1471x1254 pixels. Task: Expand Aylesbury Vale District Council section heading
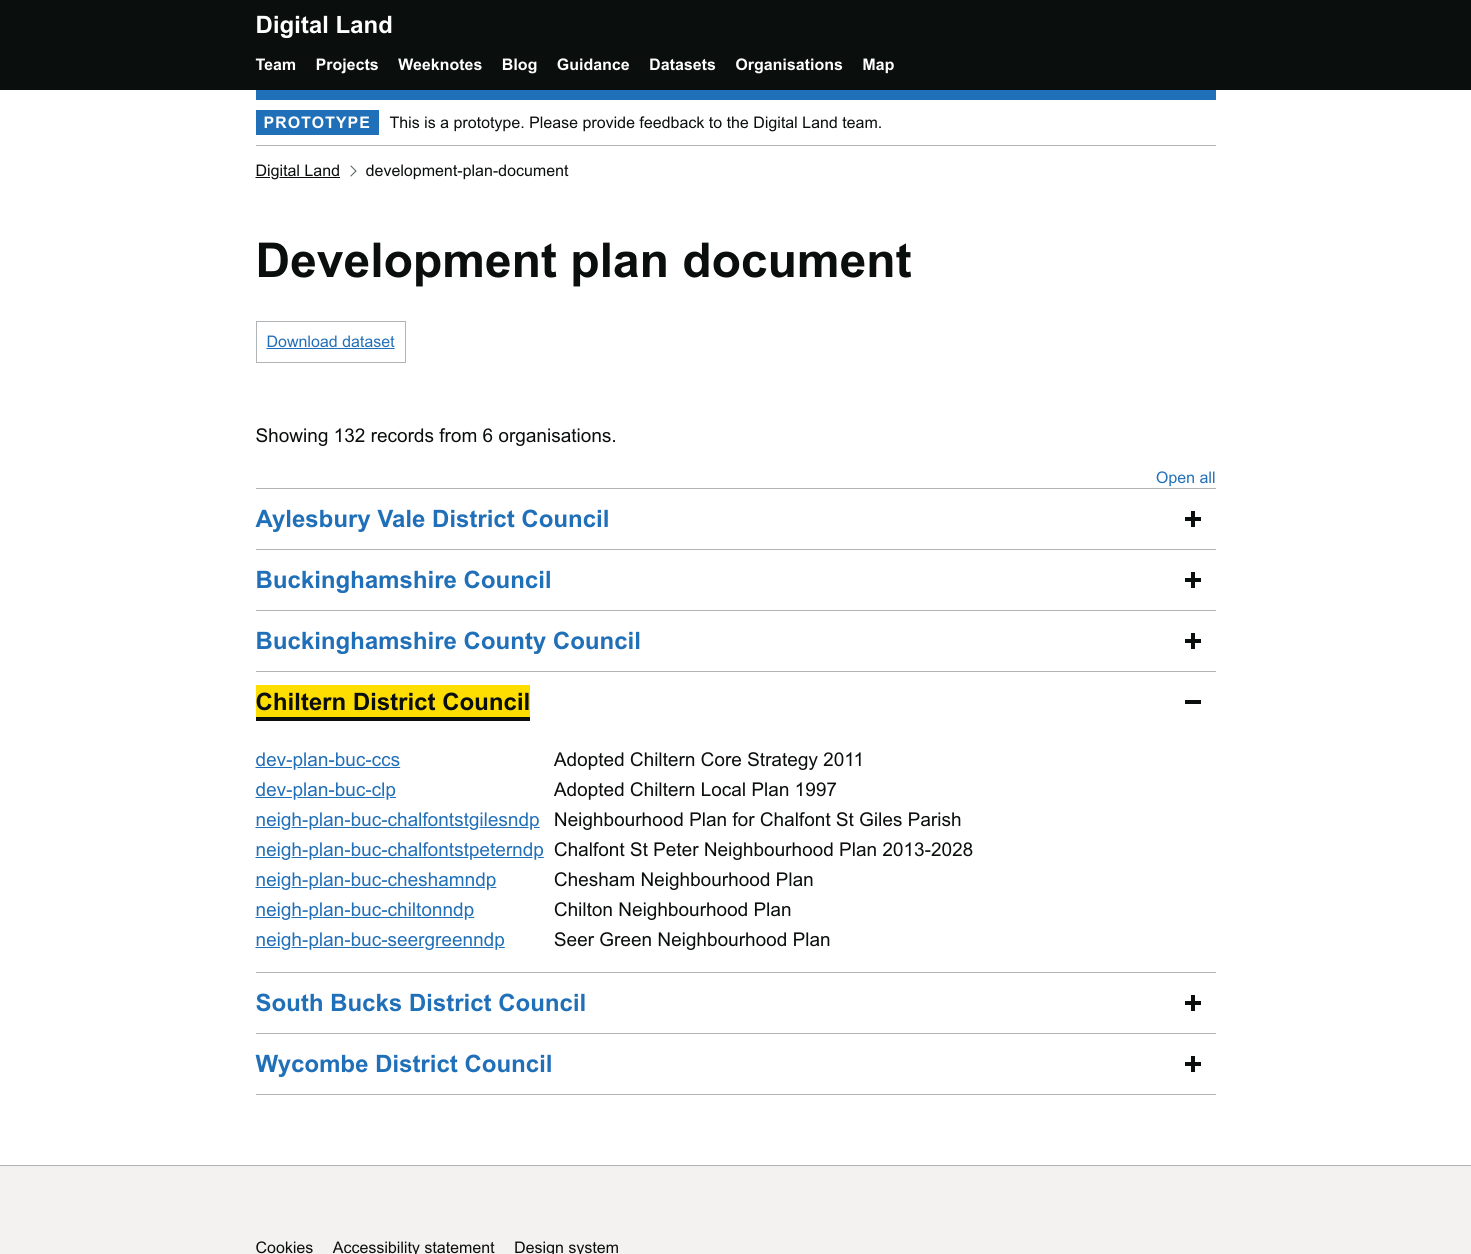(x=432, y=519)
